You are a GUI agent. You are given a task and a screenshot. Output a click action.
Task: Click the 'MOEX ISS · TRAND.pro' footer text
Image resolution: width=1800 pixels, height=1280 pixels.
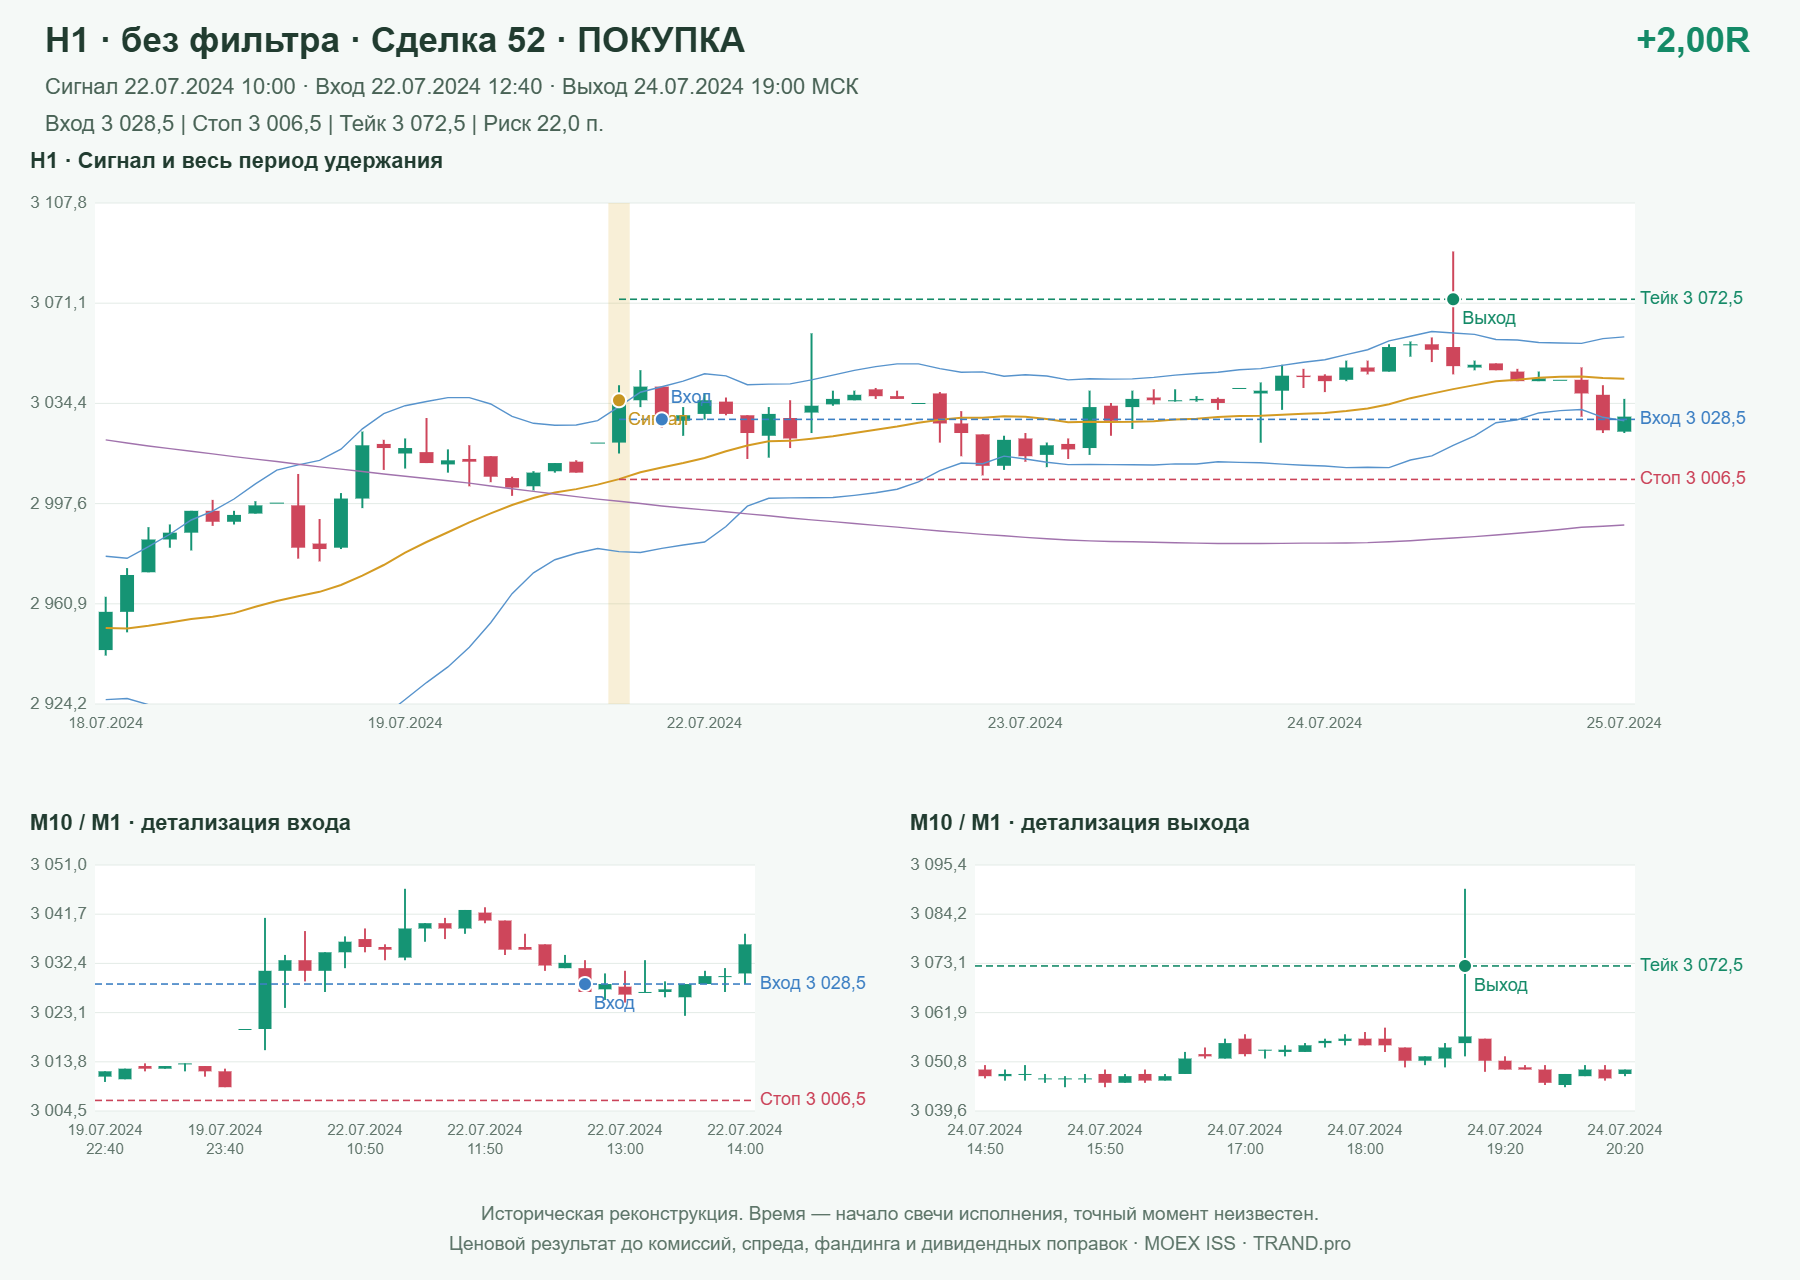click(x=1247, y=1244)
